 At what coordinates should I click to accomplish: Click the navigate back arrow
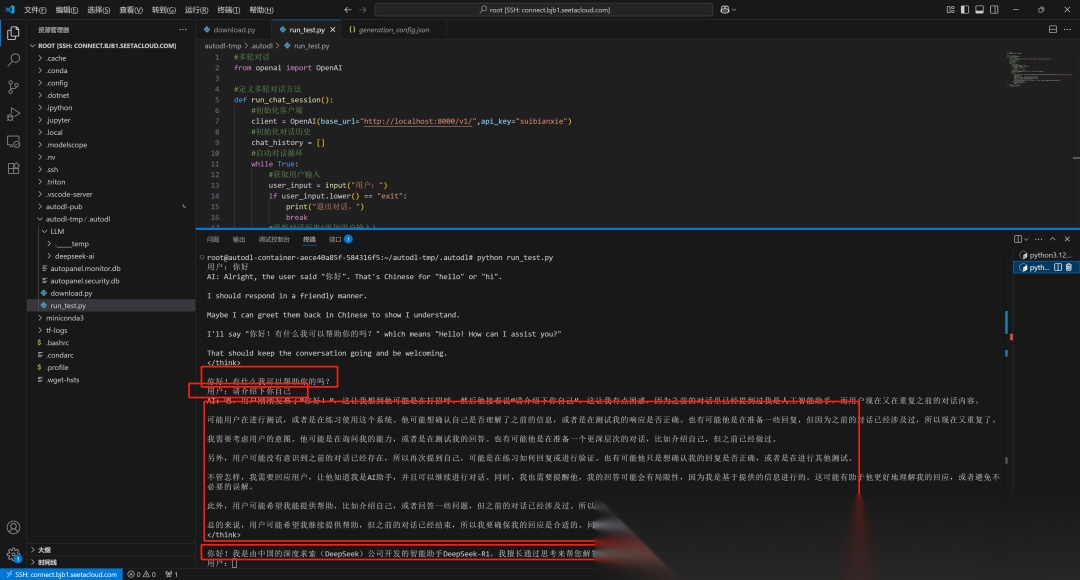348,10
